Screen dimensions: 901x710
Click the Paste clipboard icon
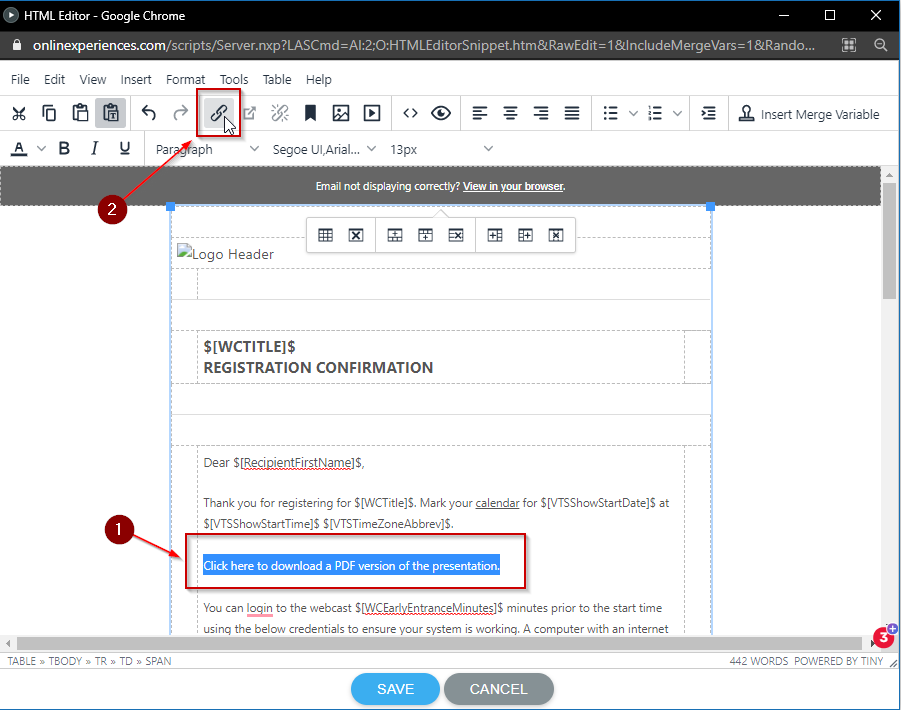click(x=80, y=113)
